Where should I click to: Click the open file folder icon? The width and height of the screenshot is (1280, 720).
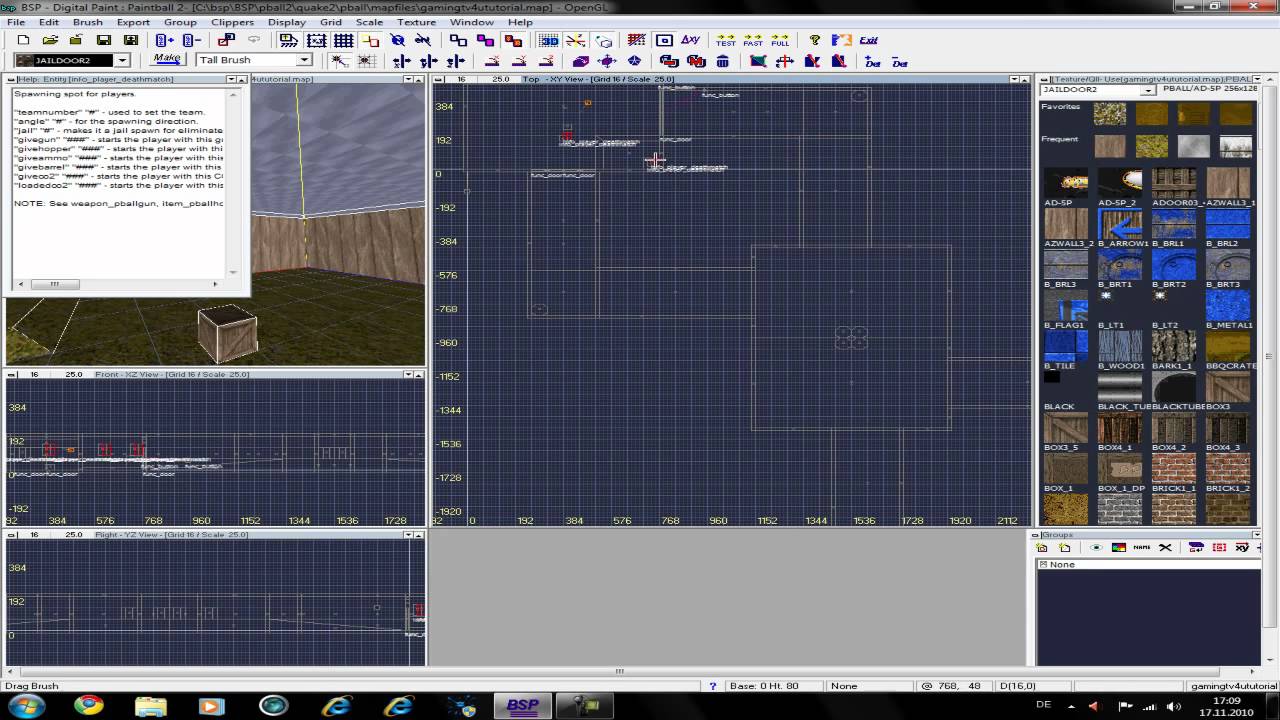click(49, 40)
